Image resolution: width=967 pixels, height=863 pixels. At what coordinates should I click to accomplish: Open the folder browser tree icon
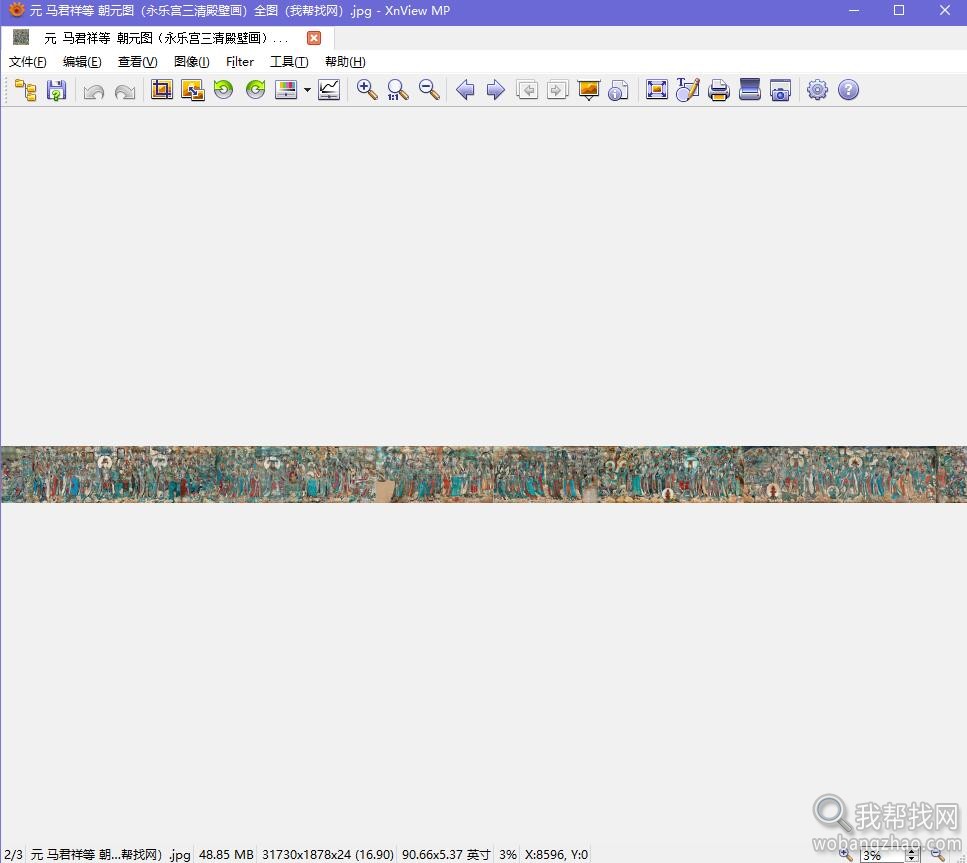(25, 90)
